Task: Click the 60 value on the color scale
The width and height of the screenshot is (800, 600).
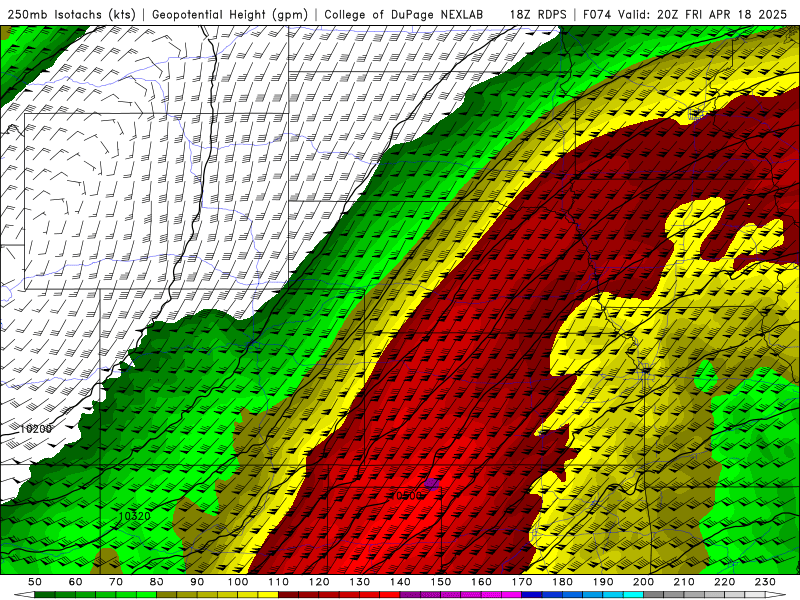Action: 76,582
